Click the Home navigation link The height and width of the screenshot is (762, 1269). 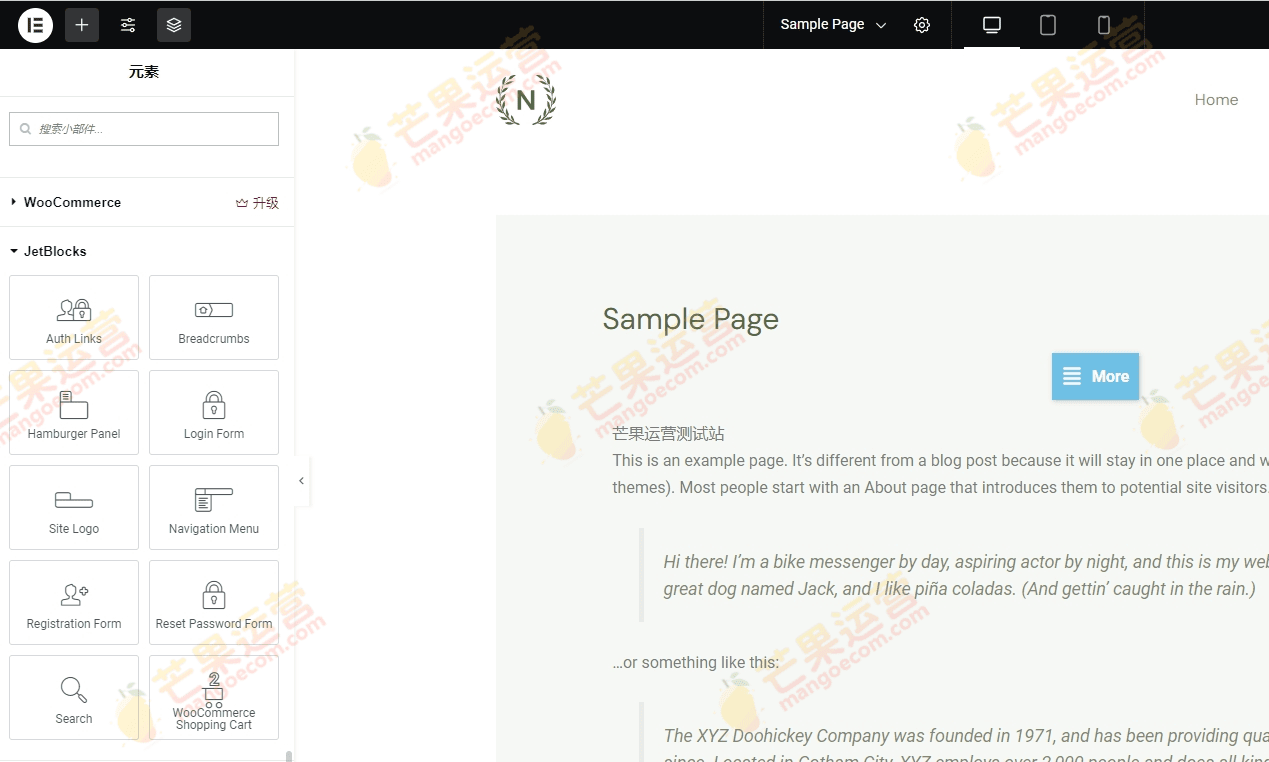[1216, 100]
